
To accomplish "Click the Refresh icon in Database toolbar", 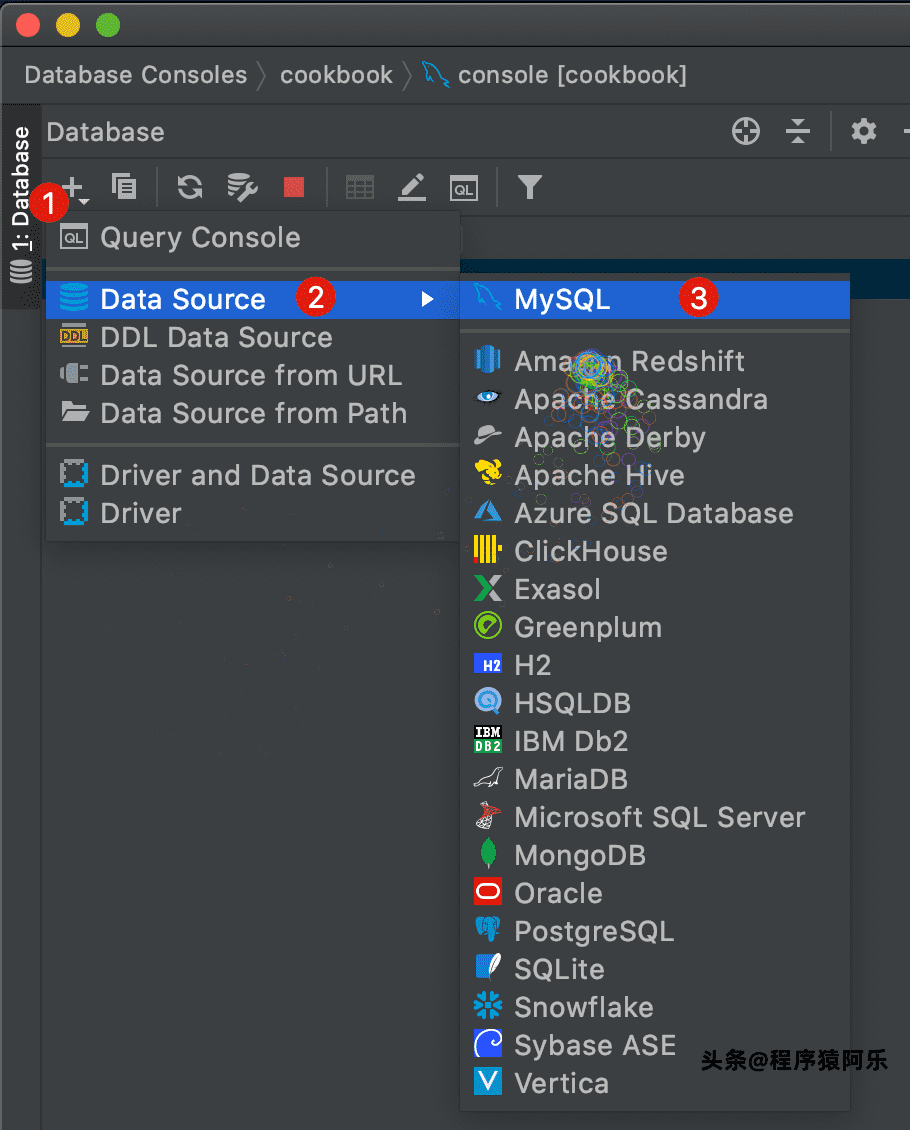I will [x=190, y=187].
